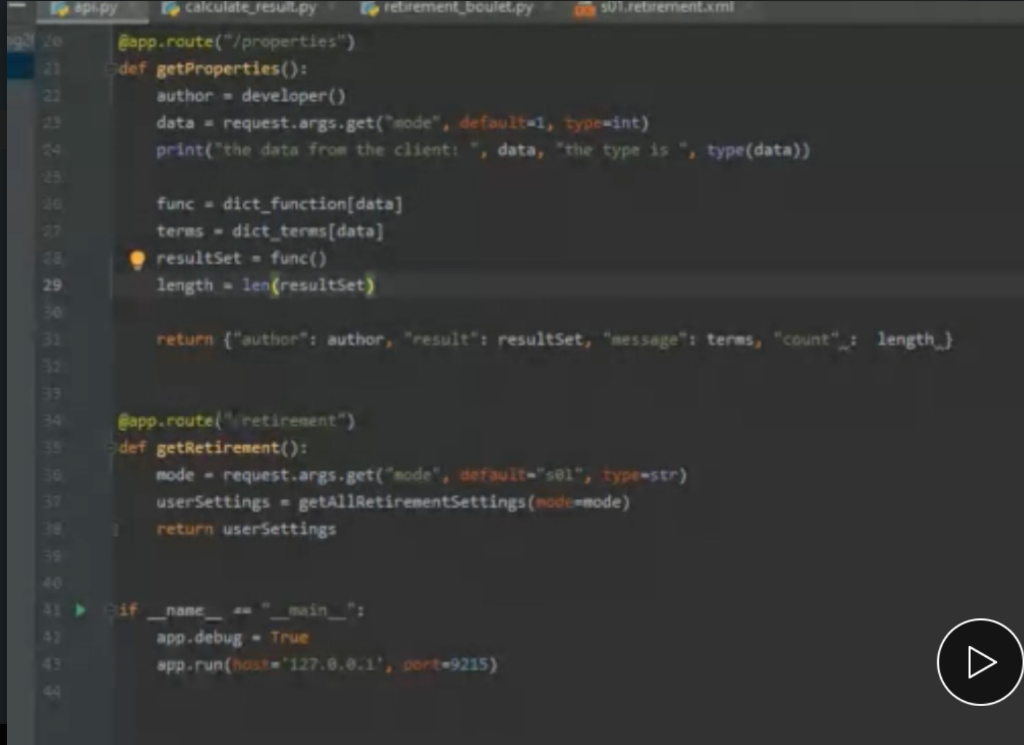Click the fold end marker beside return userSettings
Screen dimensions: 1024x745
pyautogui.click(x=116, y=530)
